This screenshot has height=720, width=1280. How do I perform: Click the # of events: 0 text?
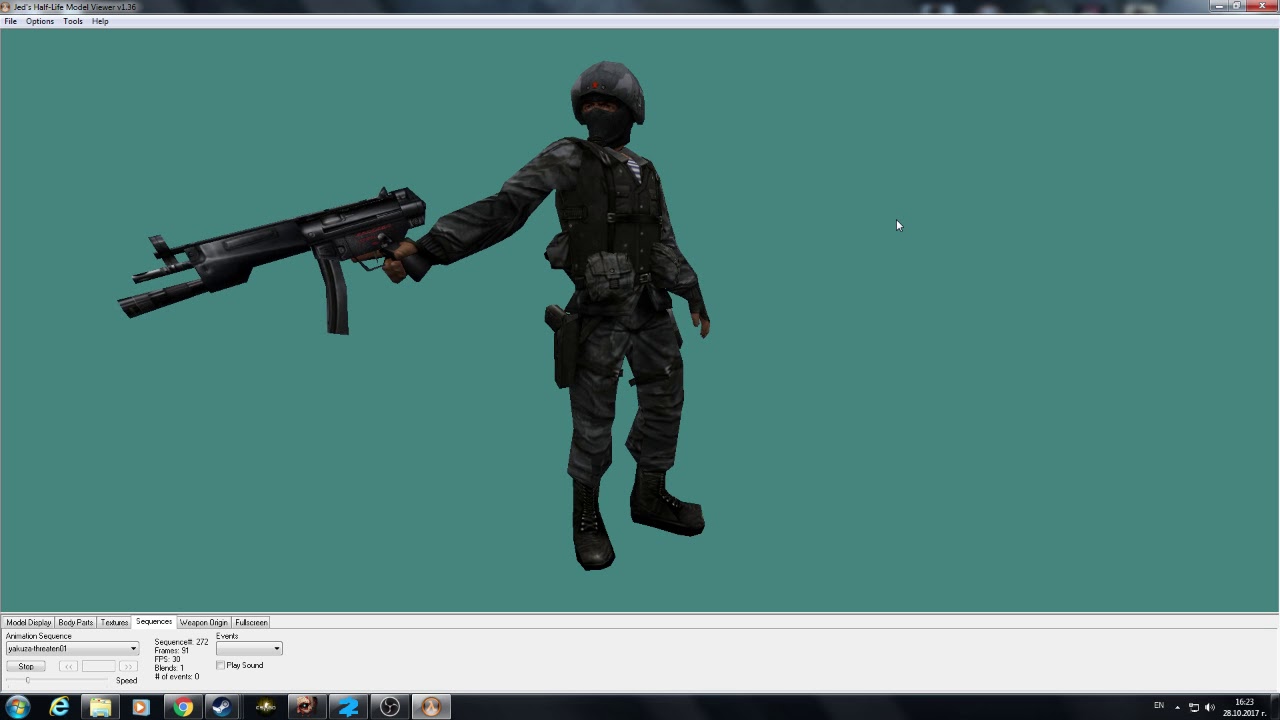pos(176,677)
